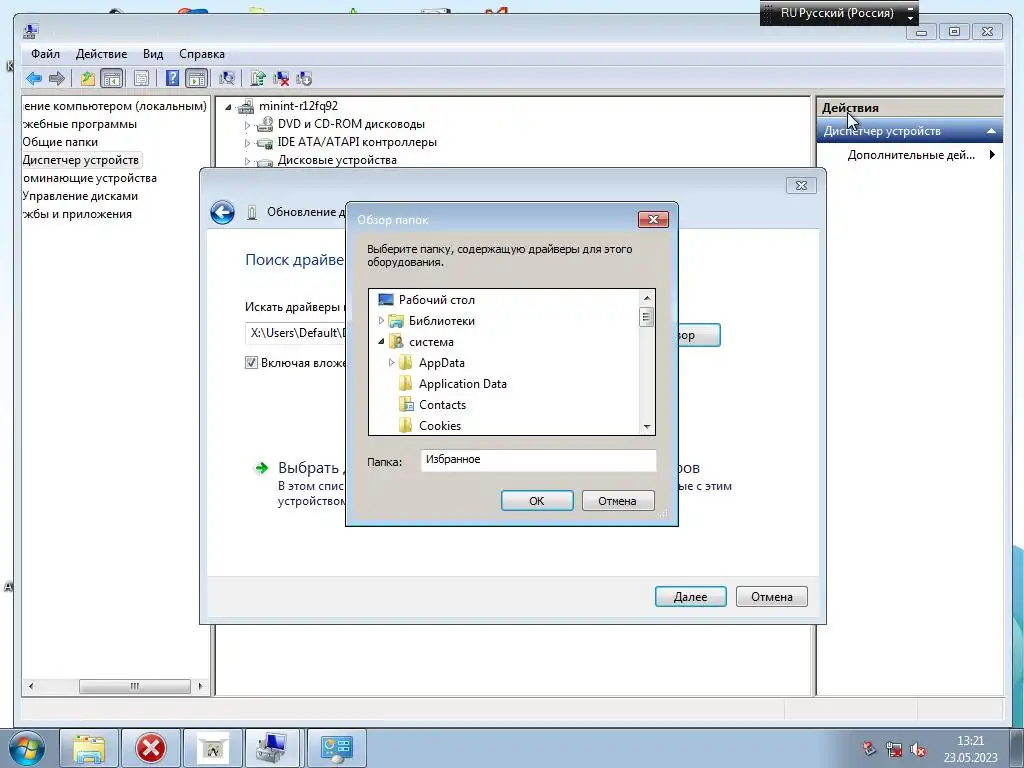Open the Windows Start orb
Image resolution: width=1024 pixels, height=768 pixels.
click(x=26, y=748)
